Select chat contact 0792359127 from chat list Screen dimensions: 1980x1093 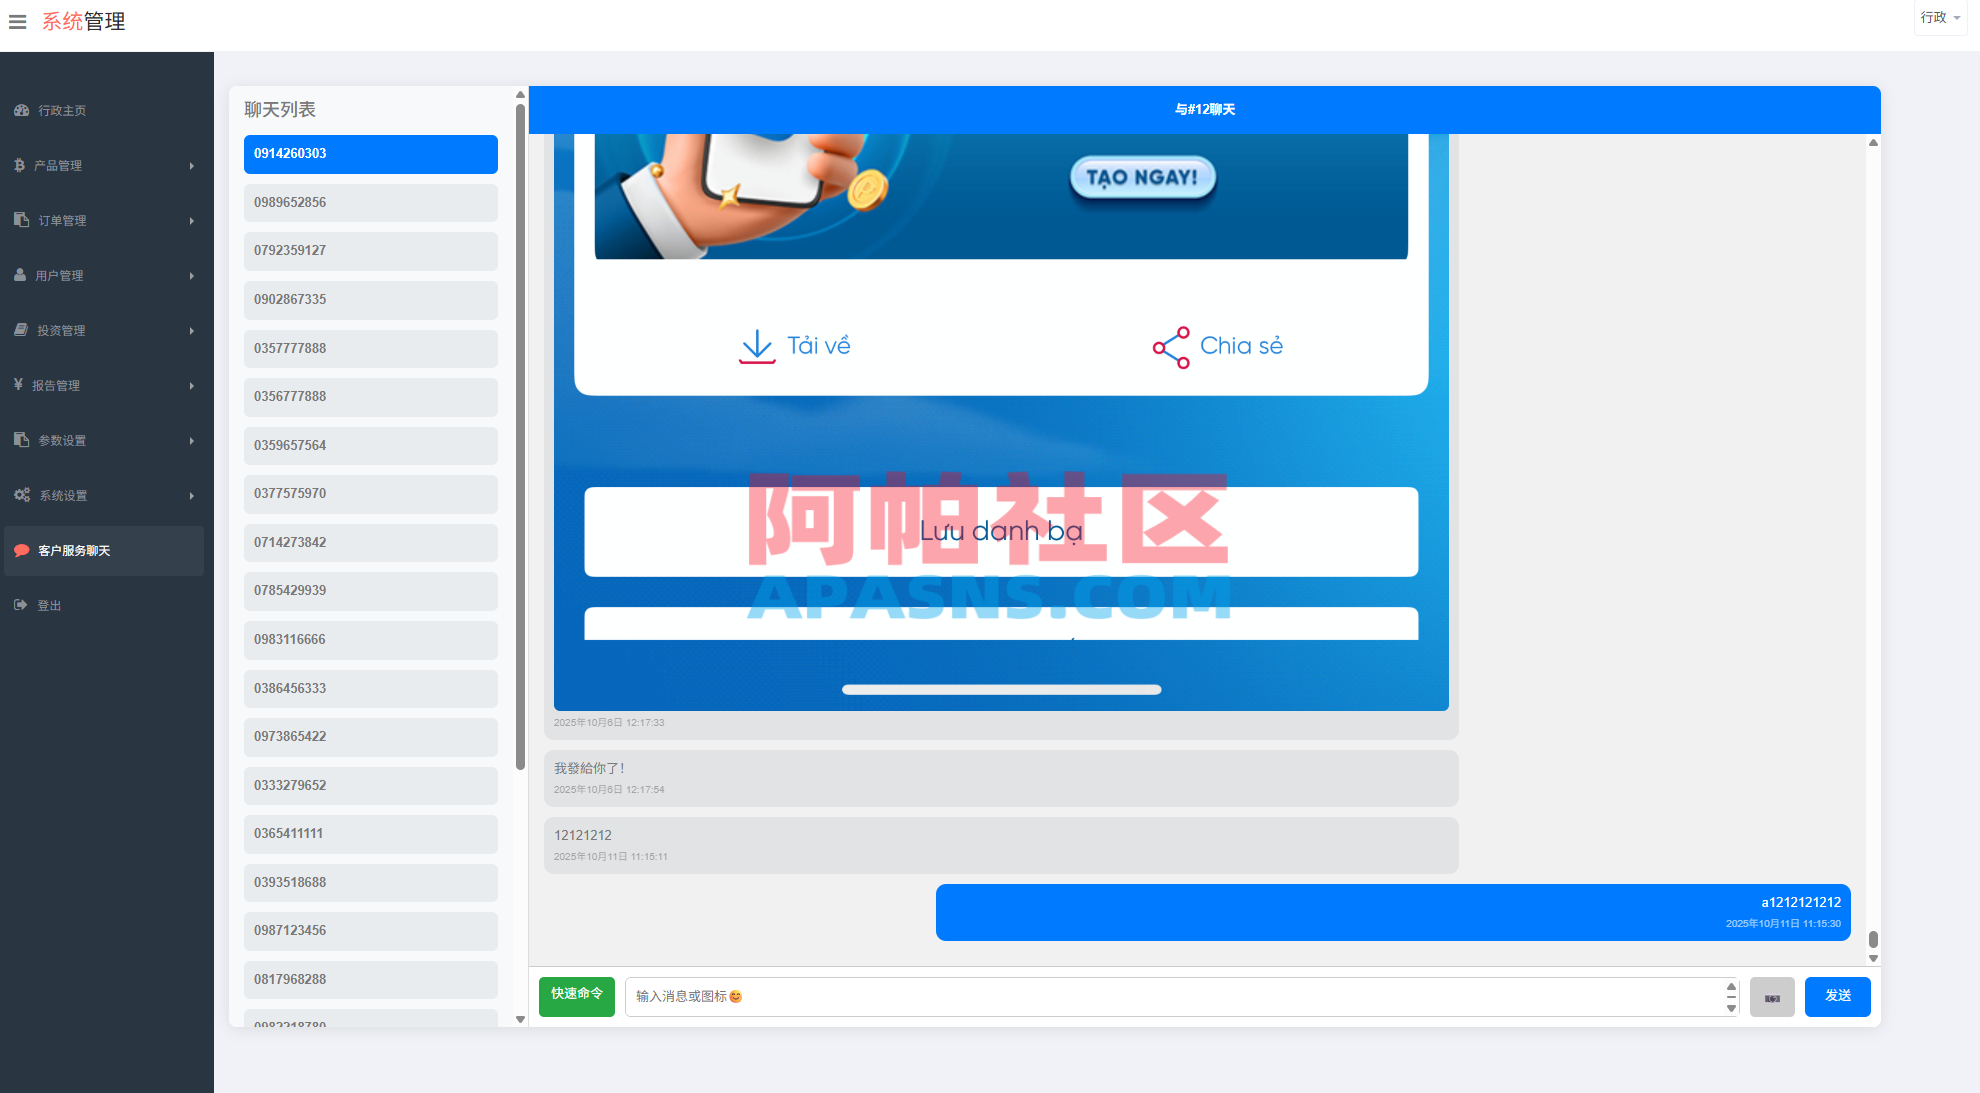(x=370, y=251)
